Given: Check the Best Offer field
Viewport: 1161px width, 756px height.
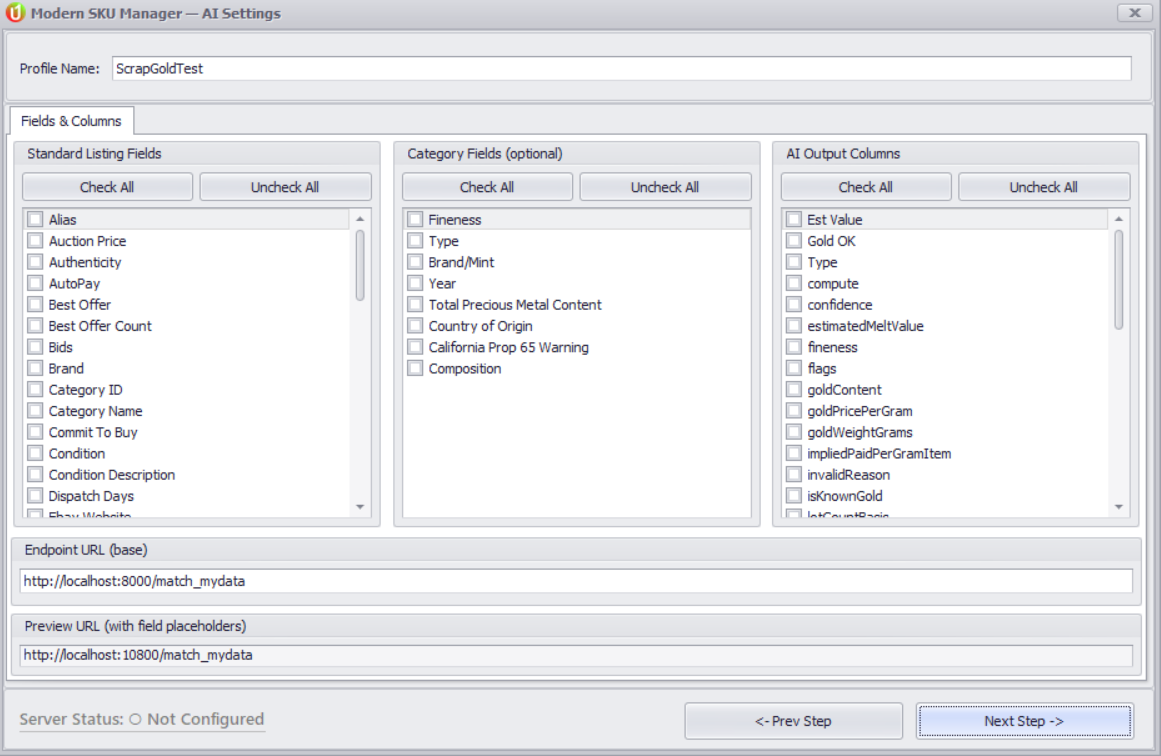Looking at the screenshot, I should [x=36, y=304].
